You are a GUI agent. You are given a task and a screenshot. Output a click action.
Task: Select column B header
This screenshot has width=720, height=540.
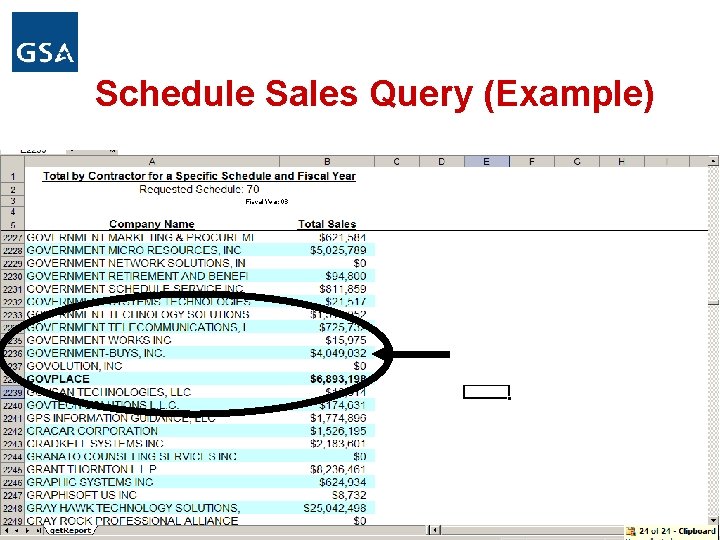click(x=327, y=161)
